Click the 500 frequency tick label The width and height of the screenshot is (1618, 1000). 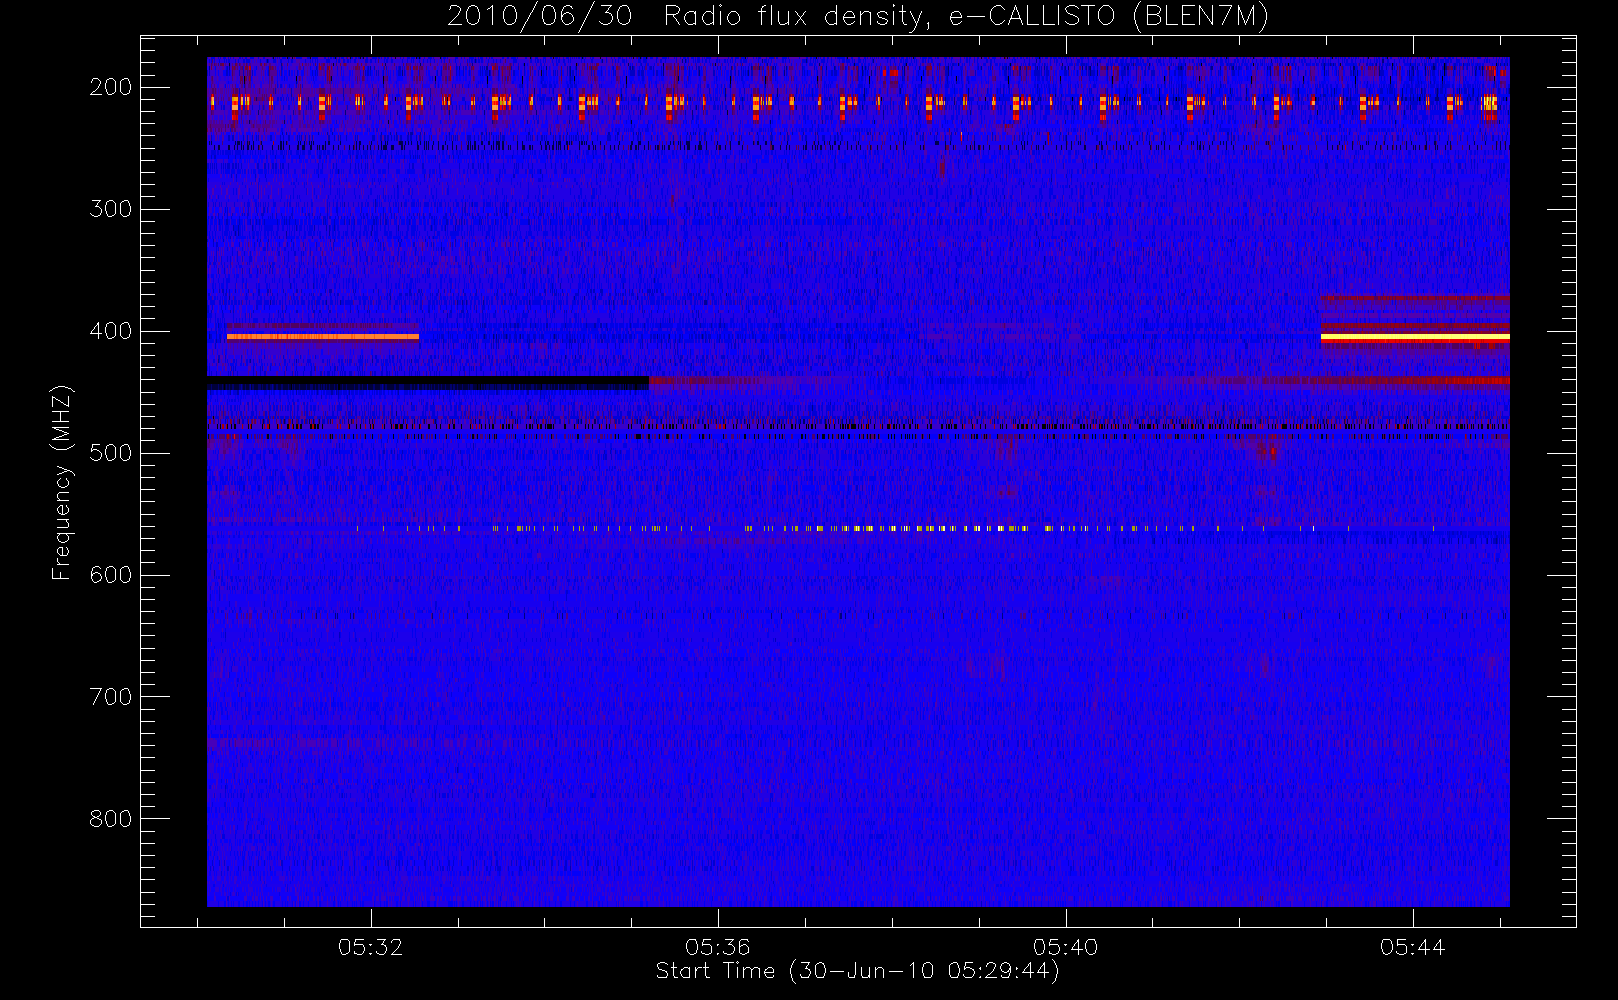(110, 453)
